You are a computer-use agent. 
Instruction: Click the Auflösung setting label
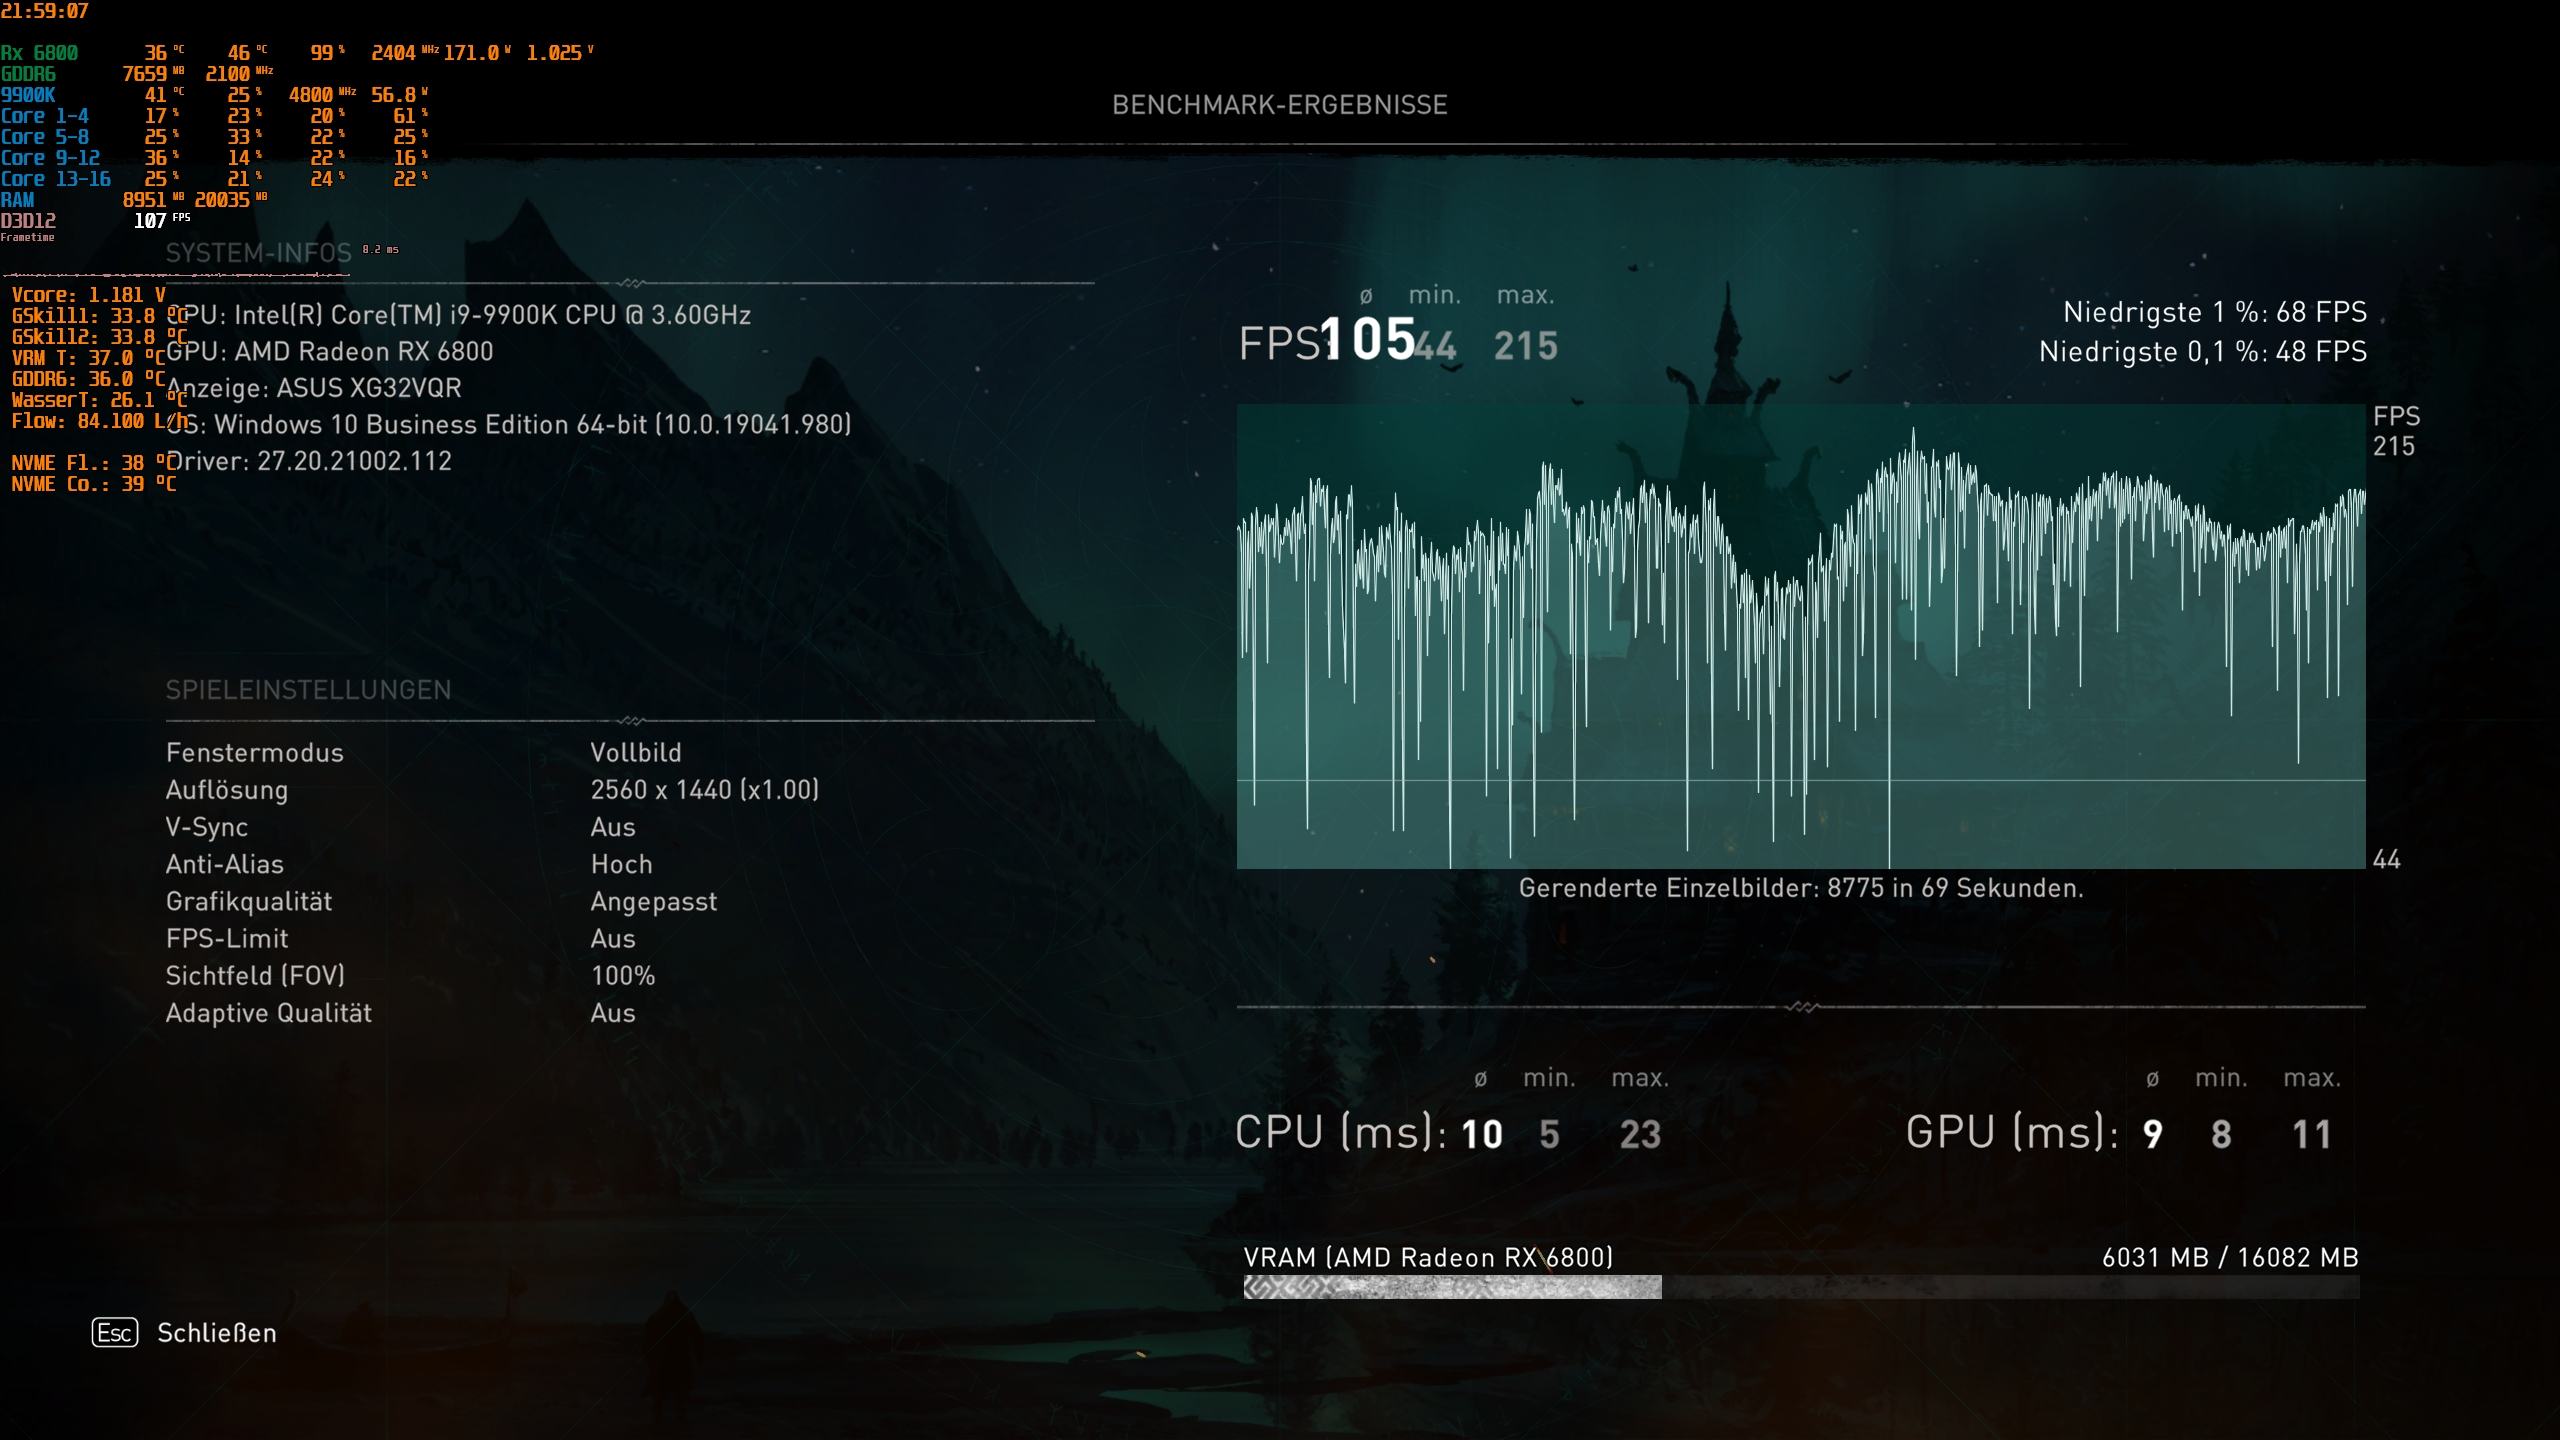(227, 790)
